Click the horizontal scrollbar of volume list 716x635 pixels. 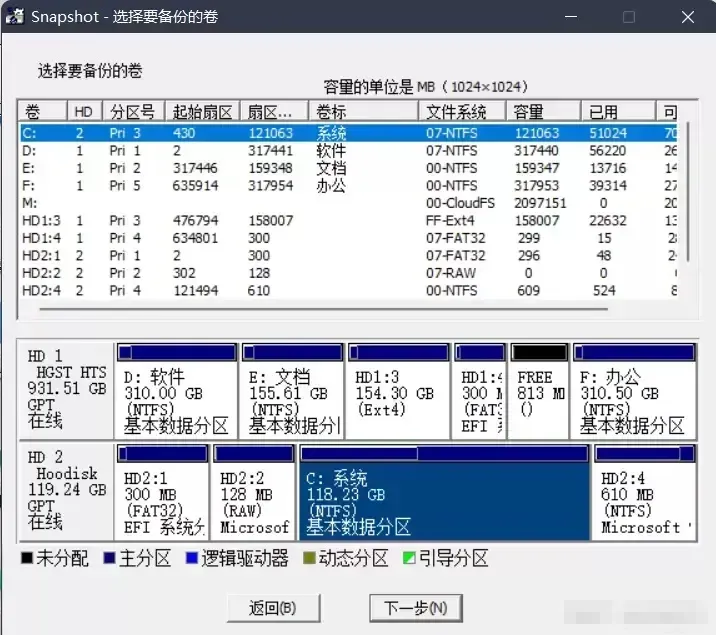[x=323, y=309]
